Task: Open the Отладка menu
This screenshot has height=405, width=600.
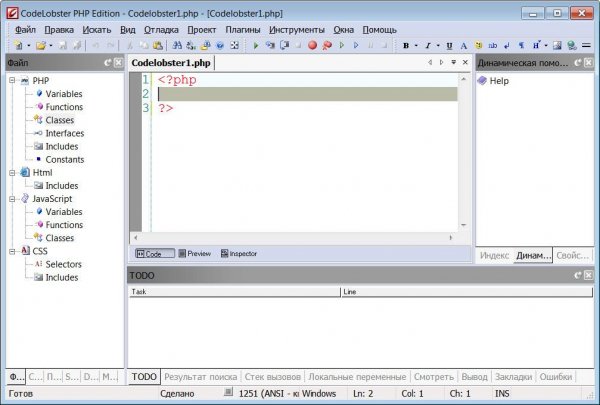Action: [161, 29]
